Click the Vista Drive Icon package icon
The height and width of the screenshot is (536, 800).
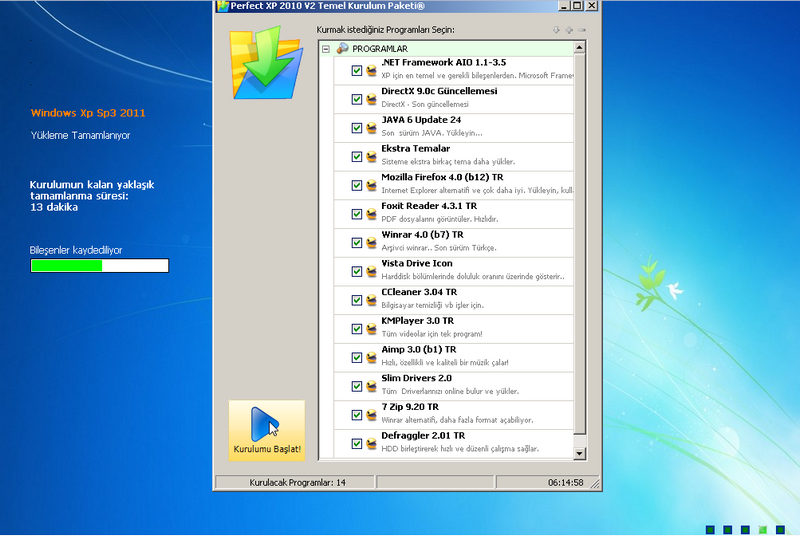371,271
